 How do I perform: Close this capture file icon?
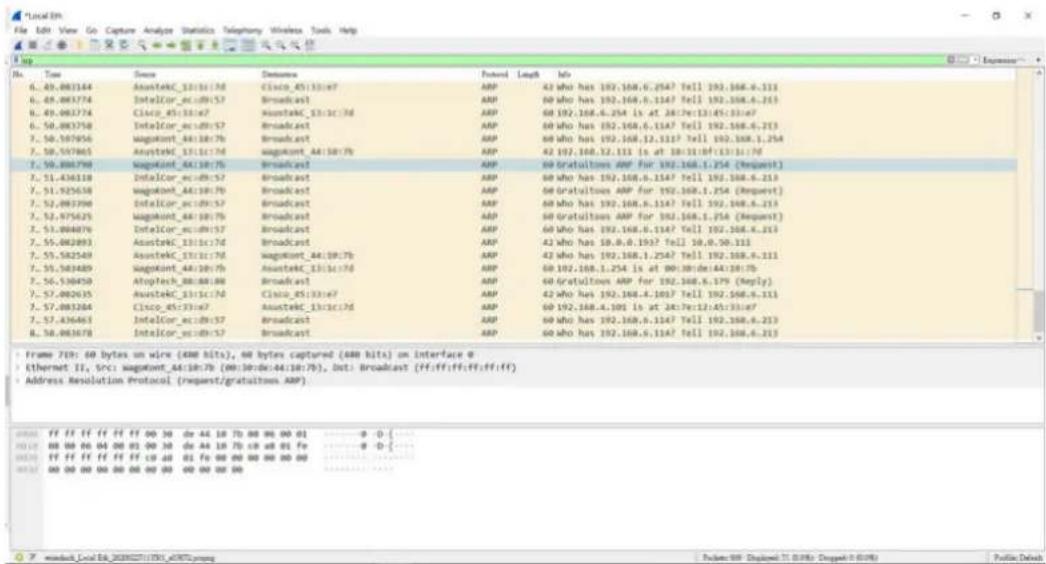pos(109,45)
